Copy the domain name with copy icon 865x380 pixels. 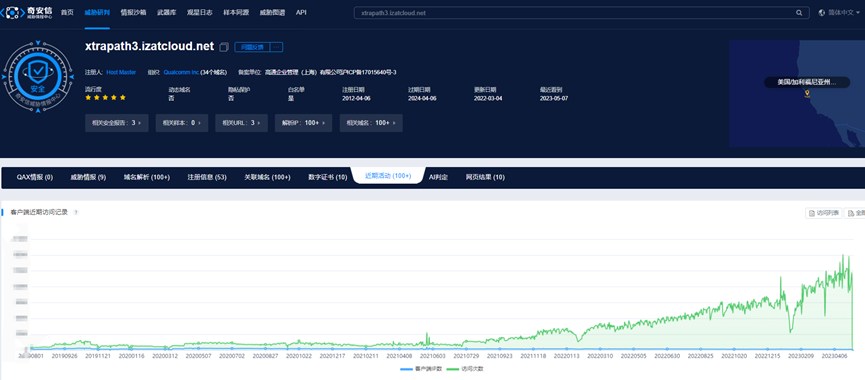223,47
